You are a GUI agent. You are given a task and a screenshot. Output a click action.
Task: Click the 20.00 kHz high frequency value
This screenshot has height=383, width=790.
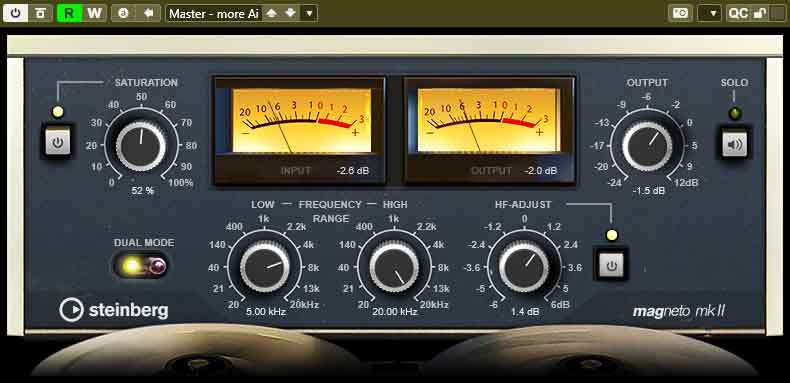click(x=395, y=312)
